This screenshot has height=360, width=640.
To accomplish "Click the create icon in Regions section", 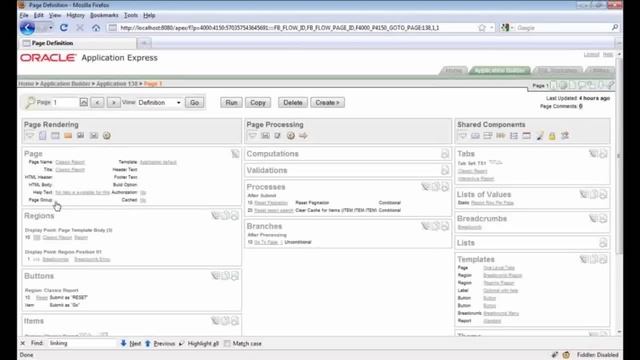I will tap(235, 216).
